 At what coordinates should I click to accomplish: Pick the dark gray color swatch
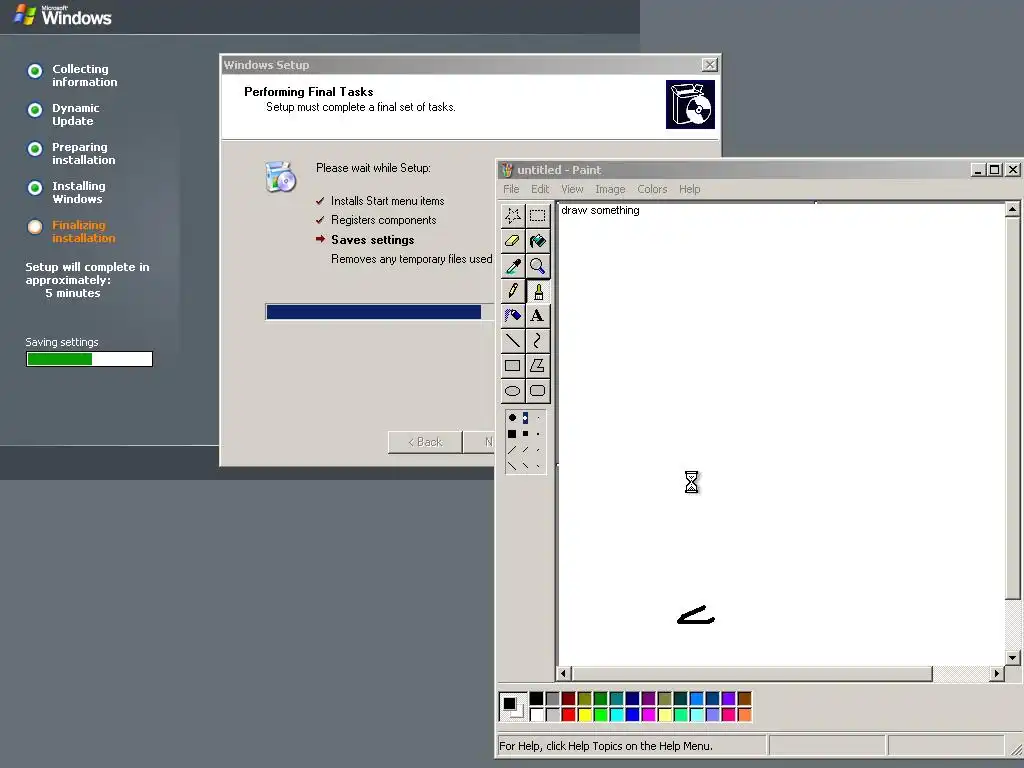552,699
